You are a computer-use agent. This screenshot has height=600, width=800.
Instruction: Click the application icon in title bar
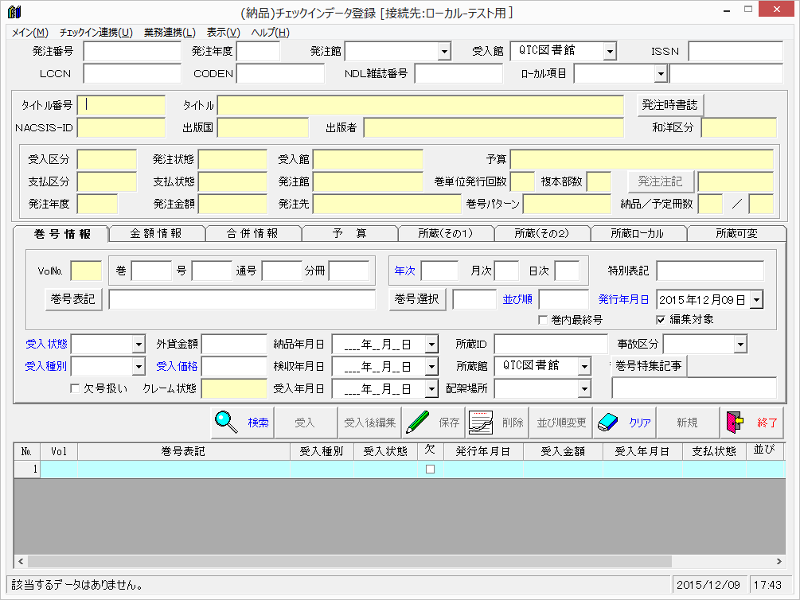pos(15,12)
